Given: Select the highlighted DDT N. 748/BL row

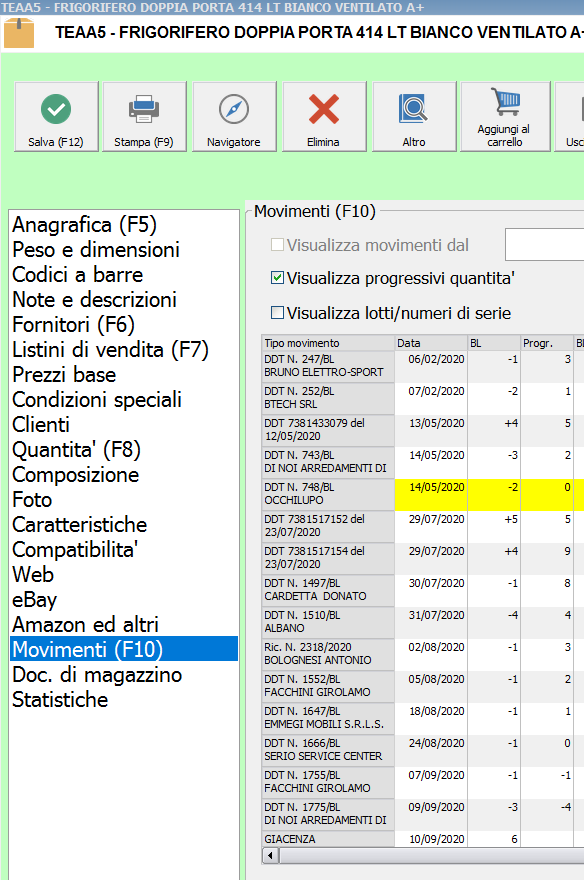Looking at the screenshot, I should pos(423,494).
